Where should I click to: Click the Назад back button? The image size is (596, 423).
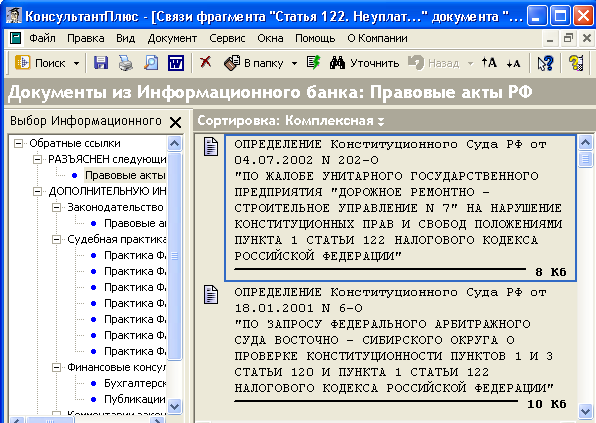click(x=434, y=63)
